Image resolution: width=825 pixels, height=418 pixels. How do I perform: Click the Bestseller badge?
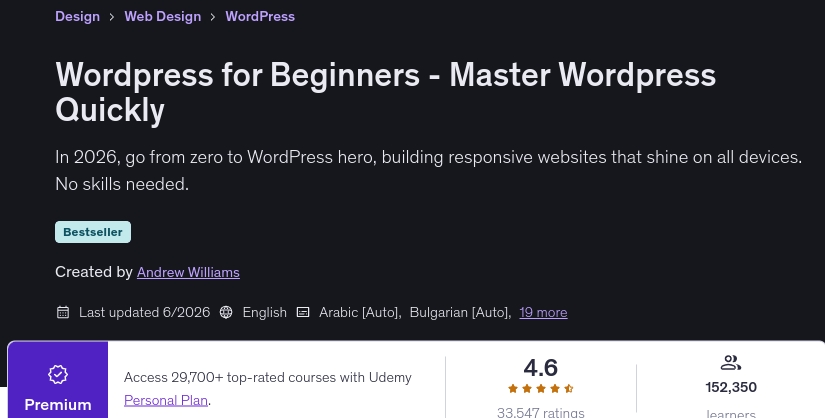93,232
